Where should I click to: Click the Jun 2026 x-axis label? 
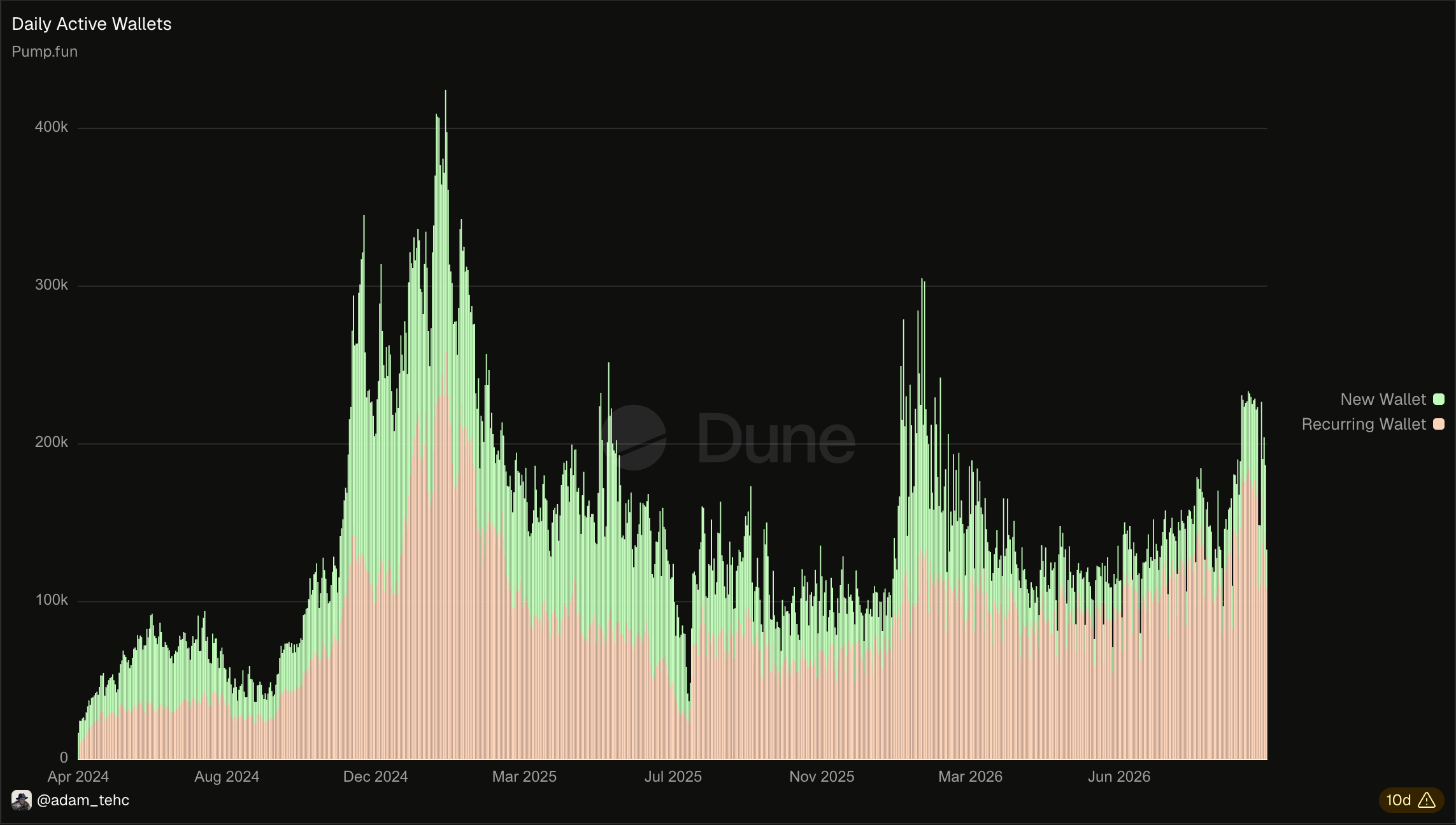[1119, 776]
